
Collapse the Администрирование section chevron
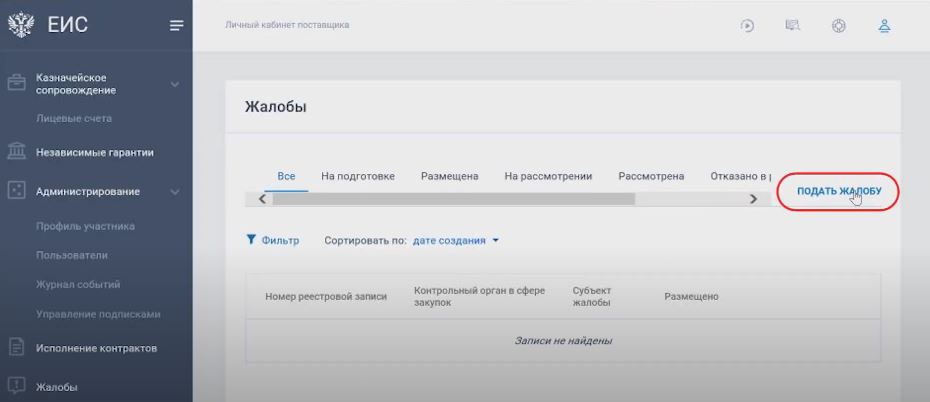175,192
